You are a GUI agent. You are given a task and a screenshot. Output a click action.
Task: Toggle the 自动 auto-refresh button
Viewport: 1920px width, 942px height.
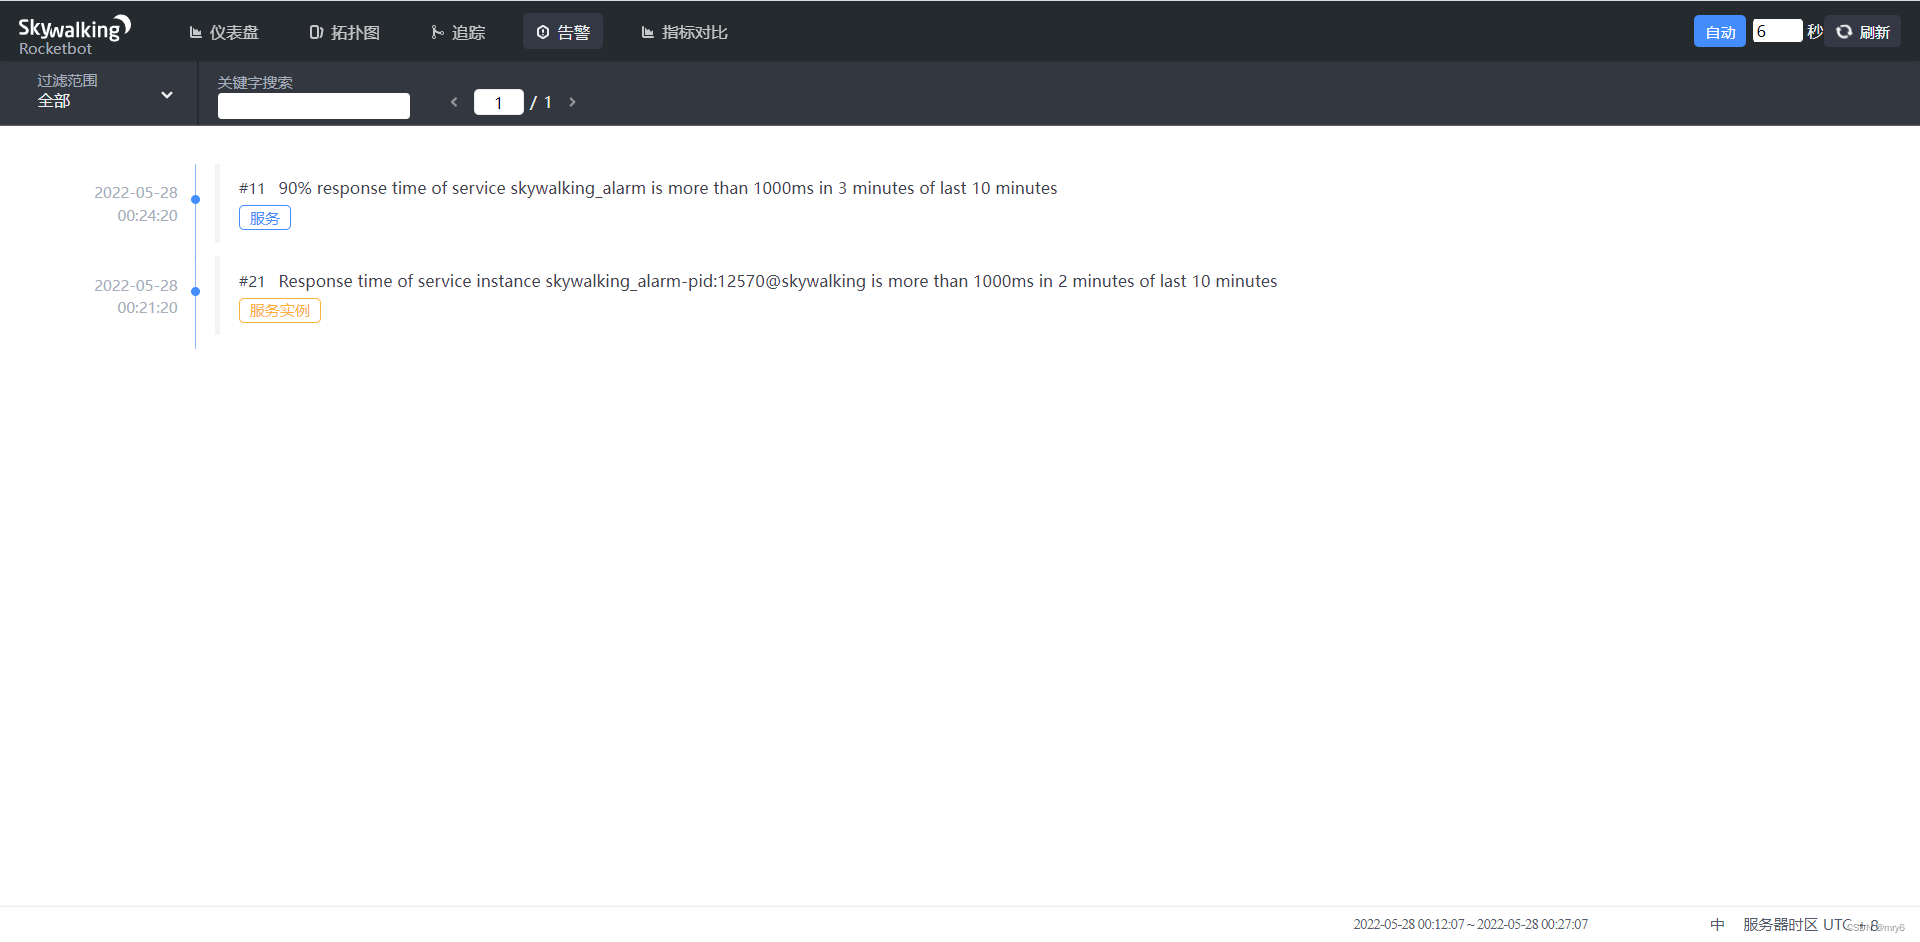click(x=1720, y=32)
